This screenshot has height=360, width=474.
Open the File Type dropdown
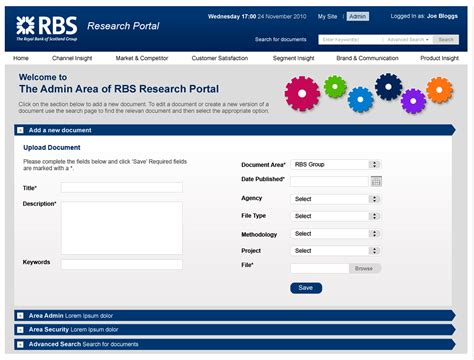click(336, 216)
